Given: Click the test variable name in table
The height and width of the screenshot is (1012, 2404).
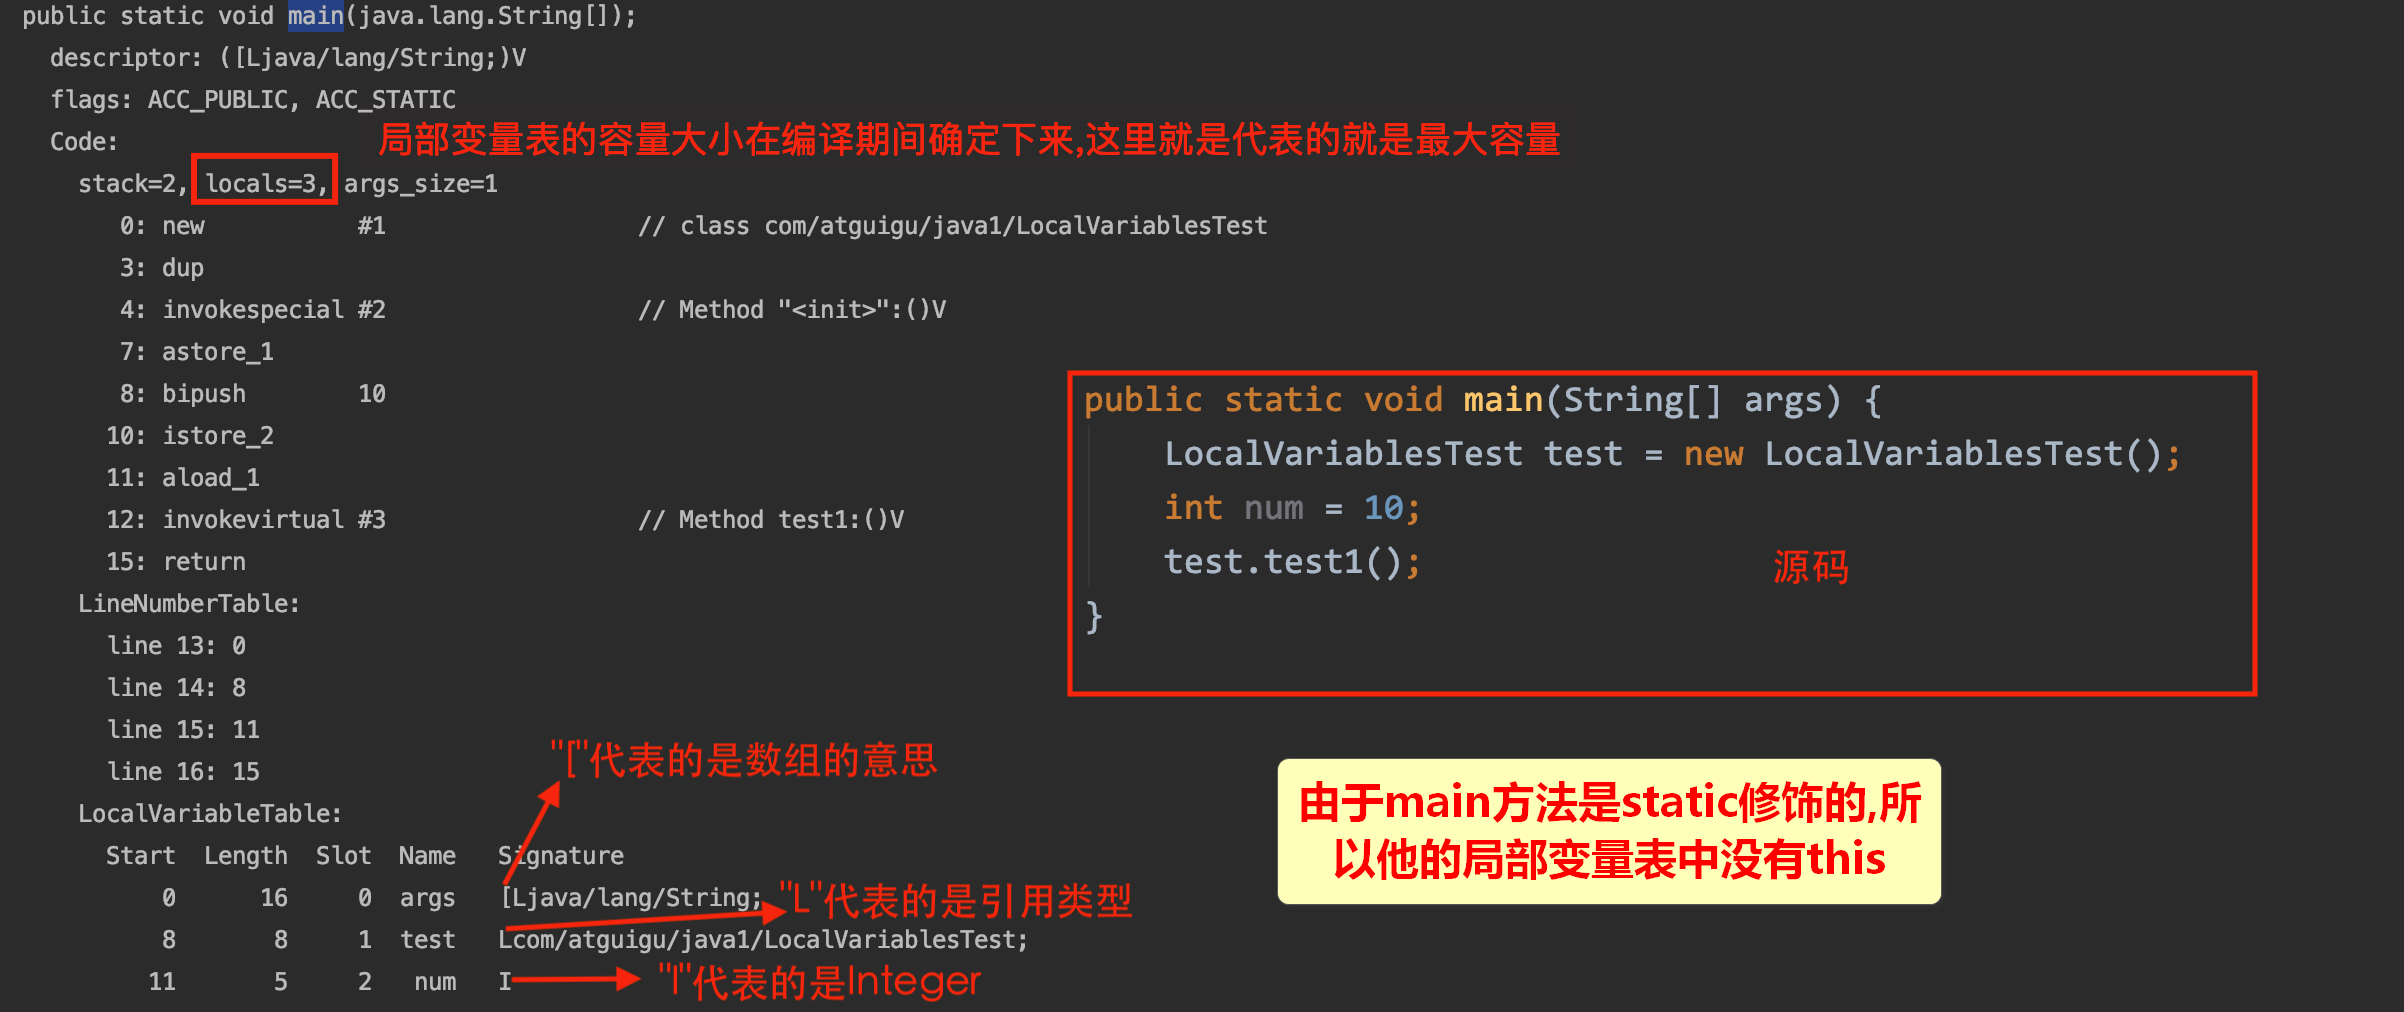Looking at the screenshot, I should (x=428, y=940).
